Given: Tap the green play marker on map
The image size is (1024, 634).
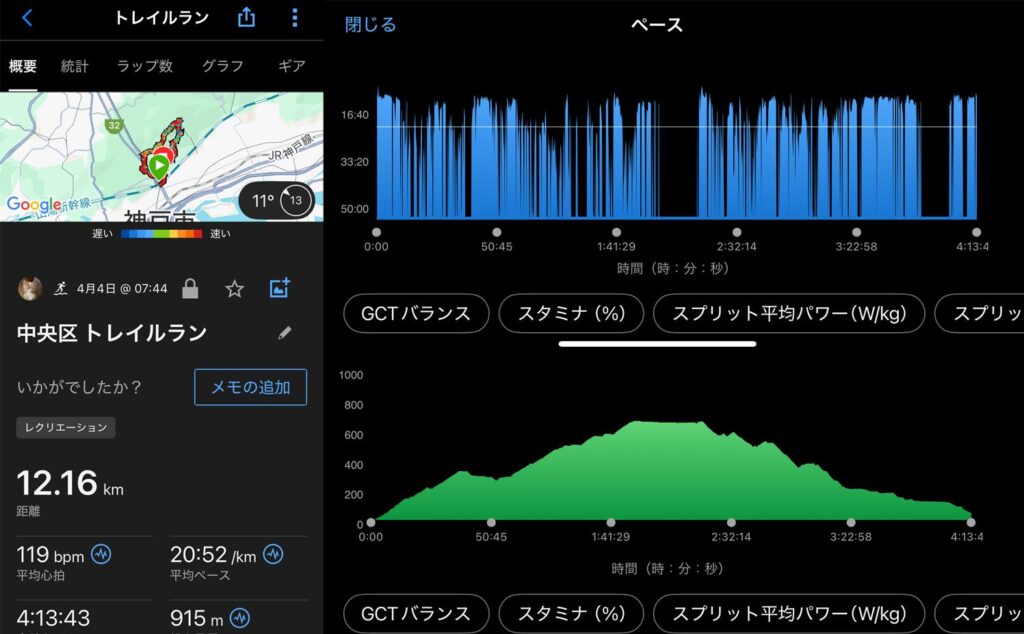Looking at the screenshot, I should [158, 164].
